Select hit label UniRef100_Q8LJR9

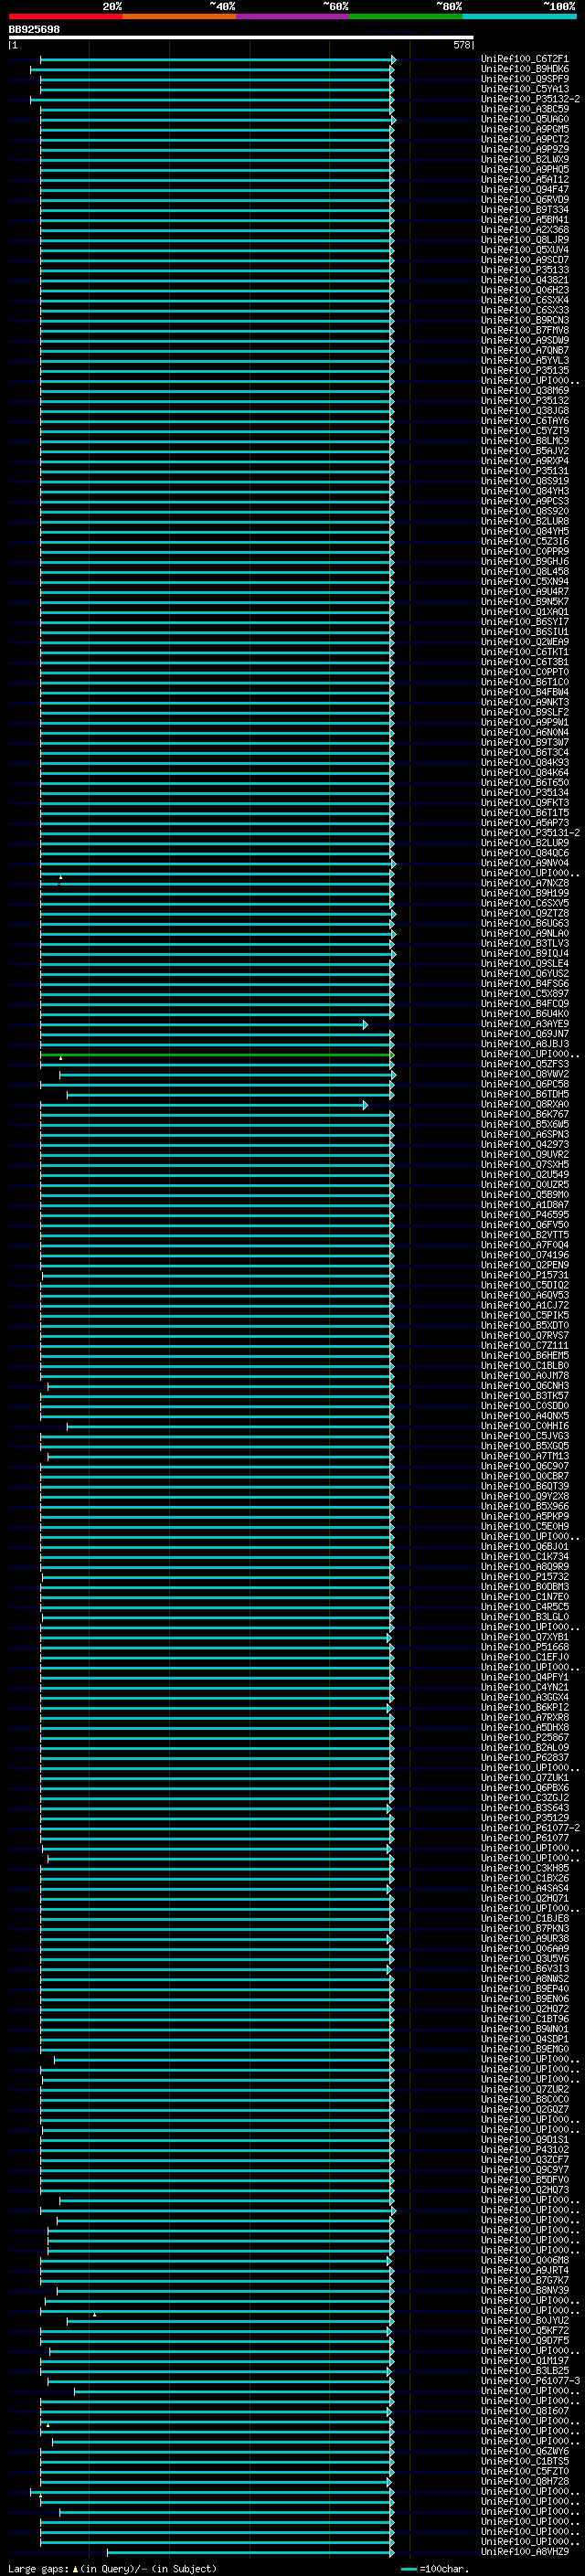pos(525,239)
